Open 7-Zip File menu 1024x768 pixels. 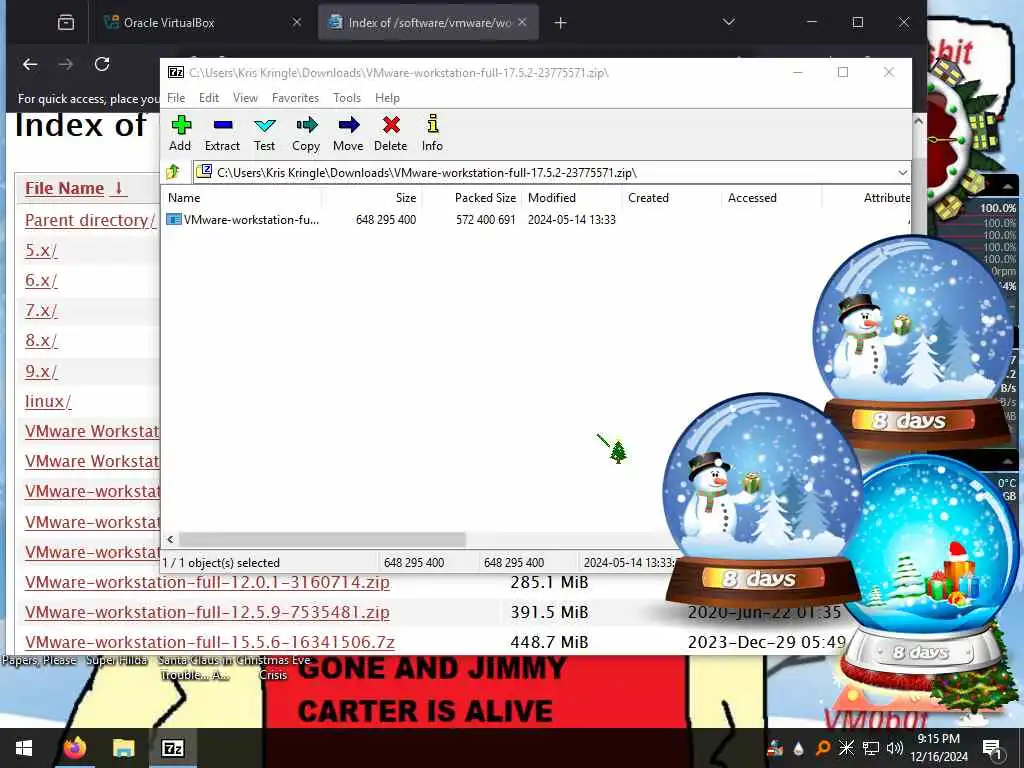[x=176, y=98]
